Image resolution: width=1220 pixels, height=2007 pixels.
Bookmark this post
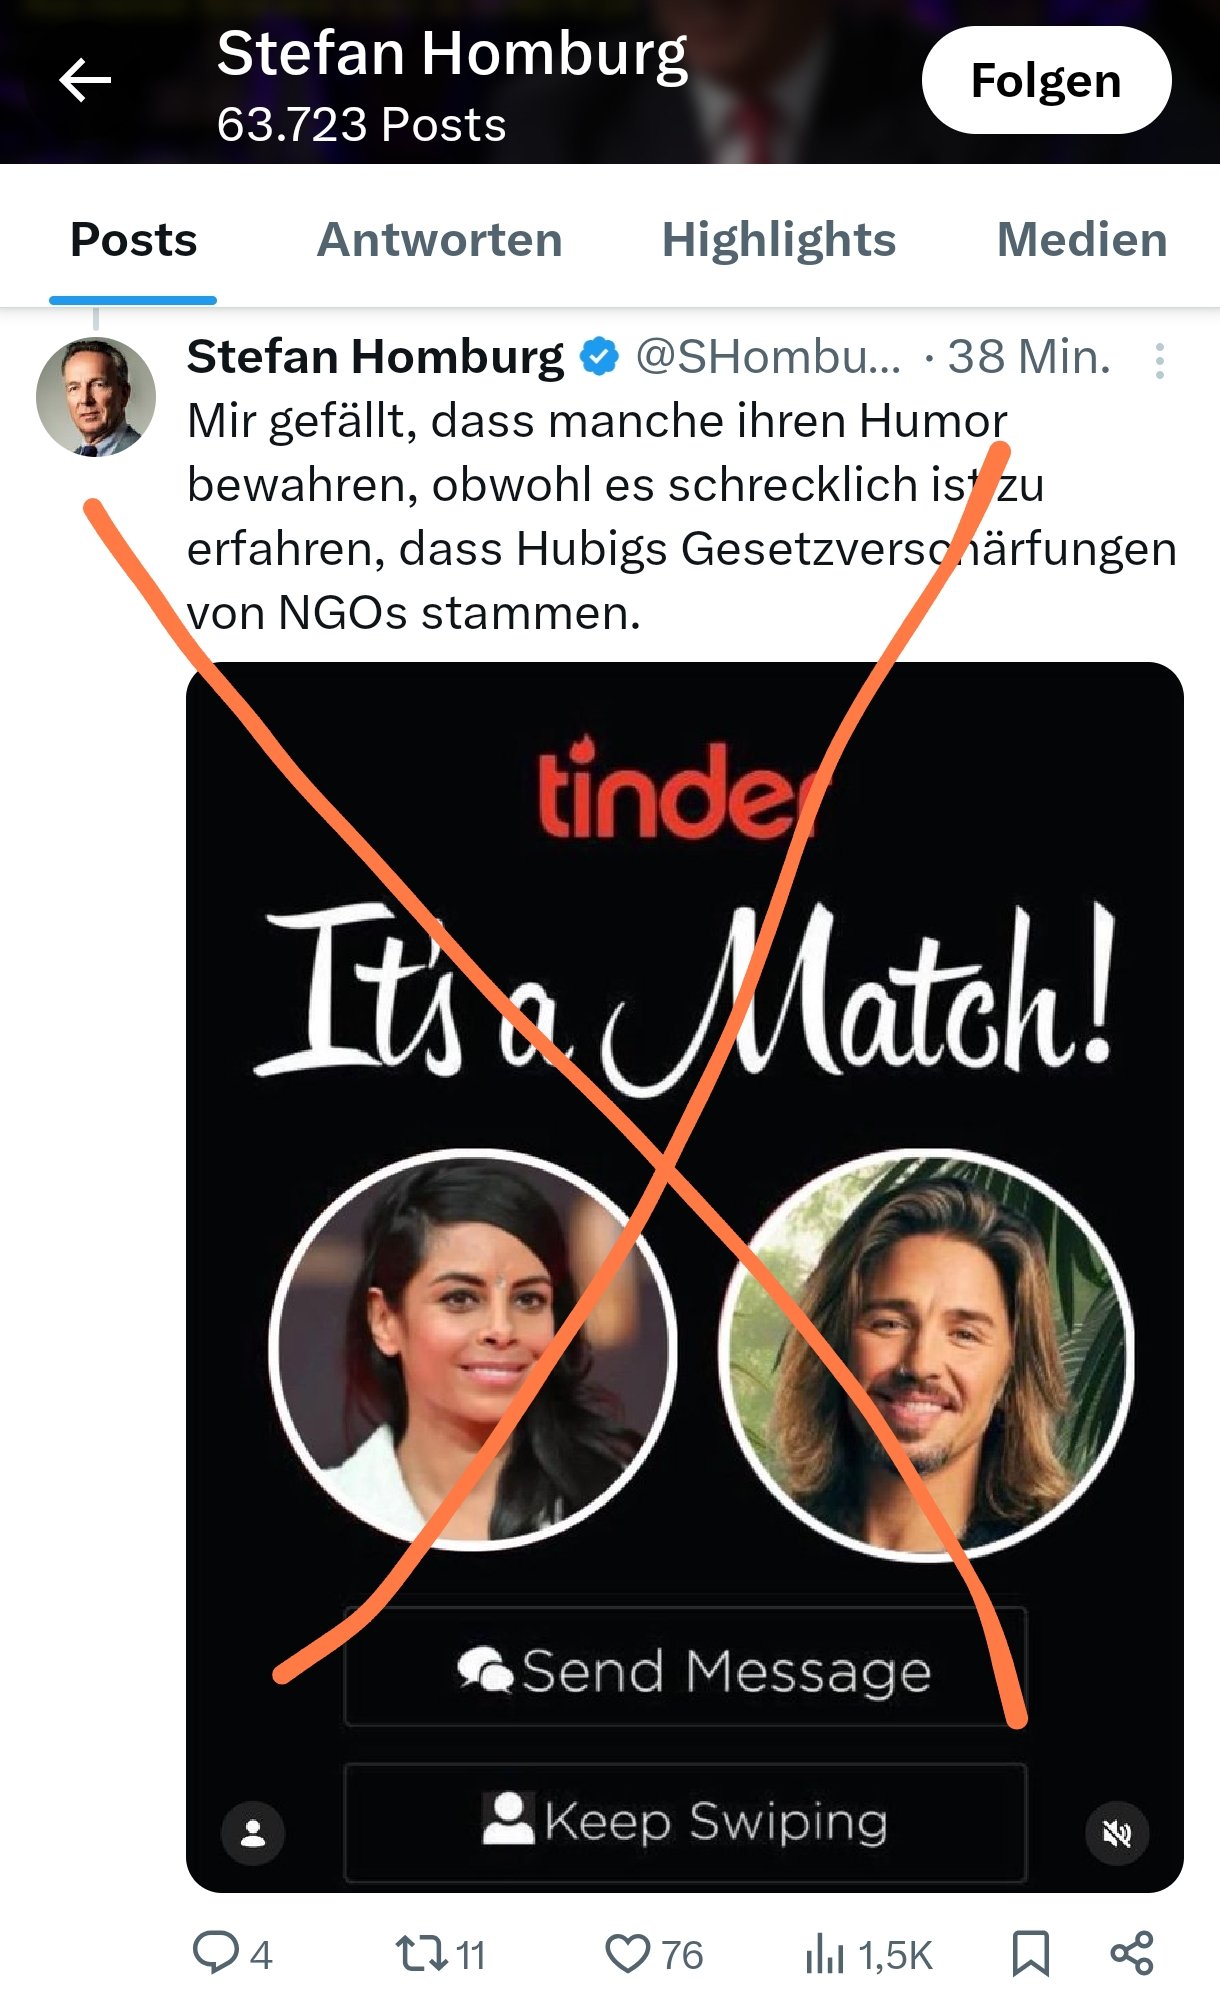[1031, 1953]
